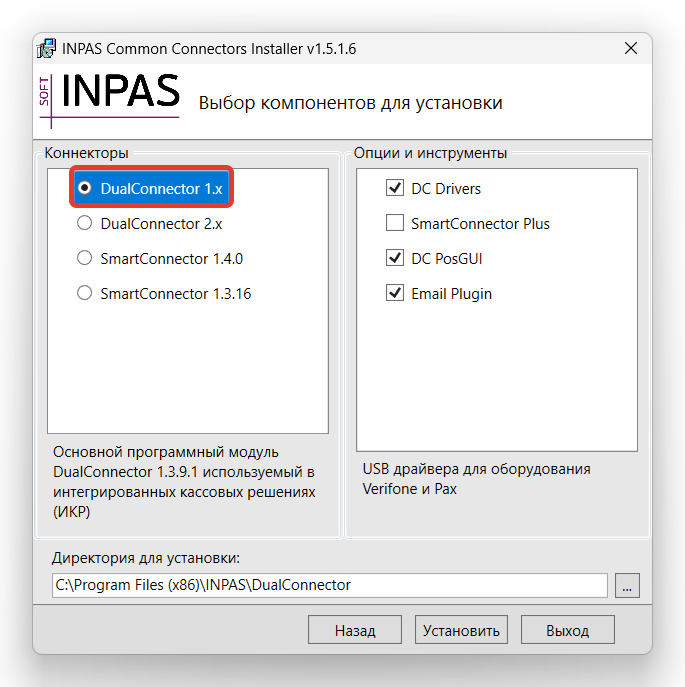Image resolution: width=685 pixels, height=687 pixels.
Task: Toggle the Email Plugin checkbox
Action: (x=395, y=293)
